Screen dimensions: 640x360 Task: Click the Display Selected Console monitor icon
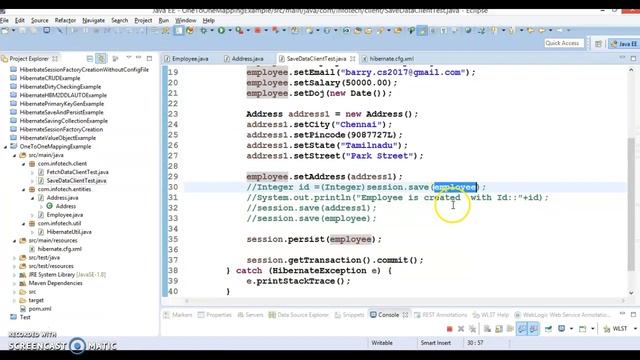point(562,329)
